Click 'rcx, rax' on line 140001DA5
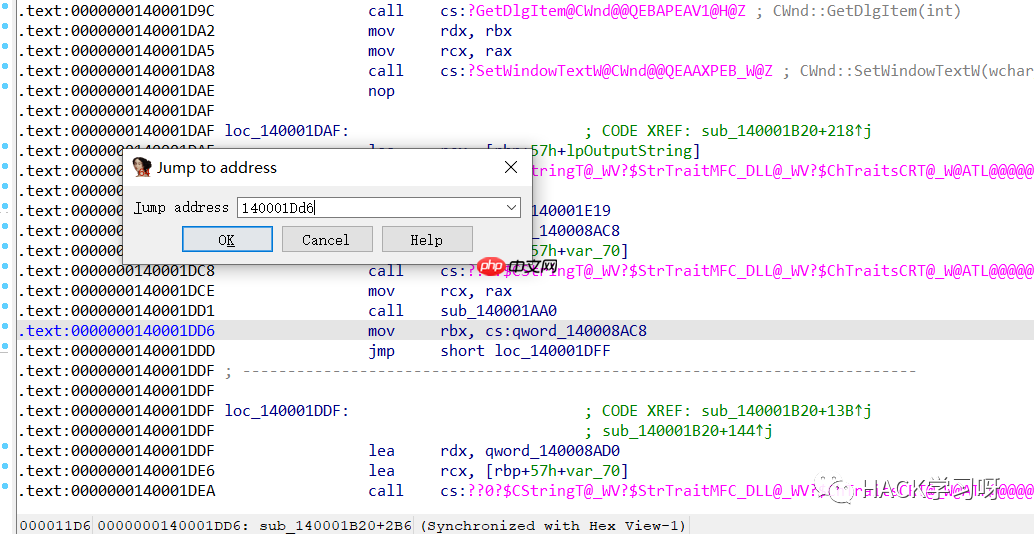Viewport: 1034px width, 534px height. (476, 51)
